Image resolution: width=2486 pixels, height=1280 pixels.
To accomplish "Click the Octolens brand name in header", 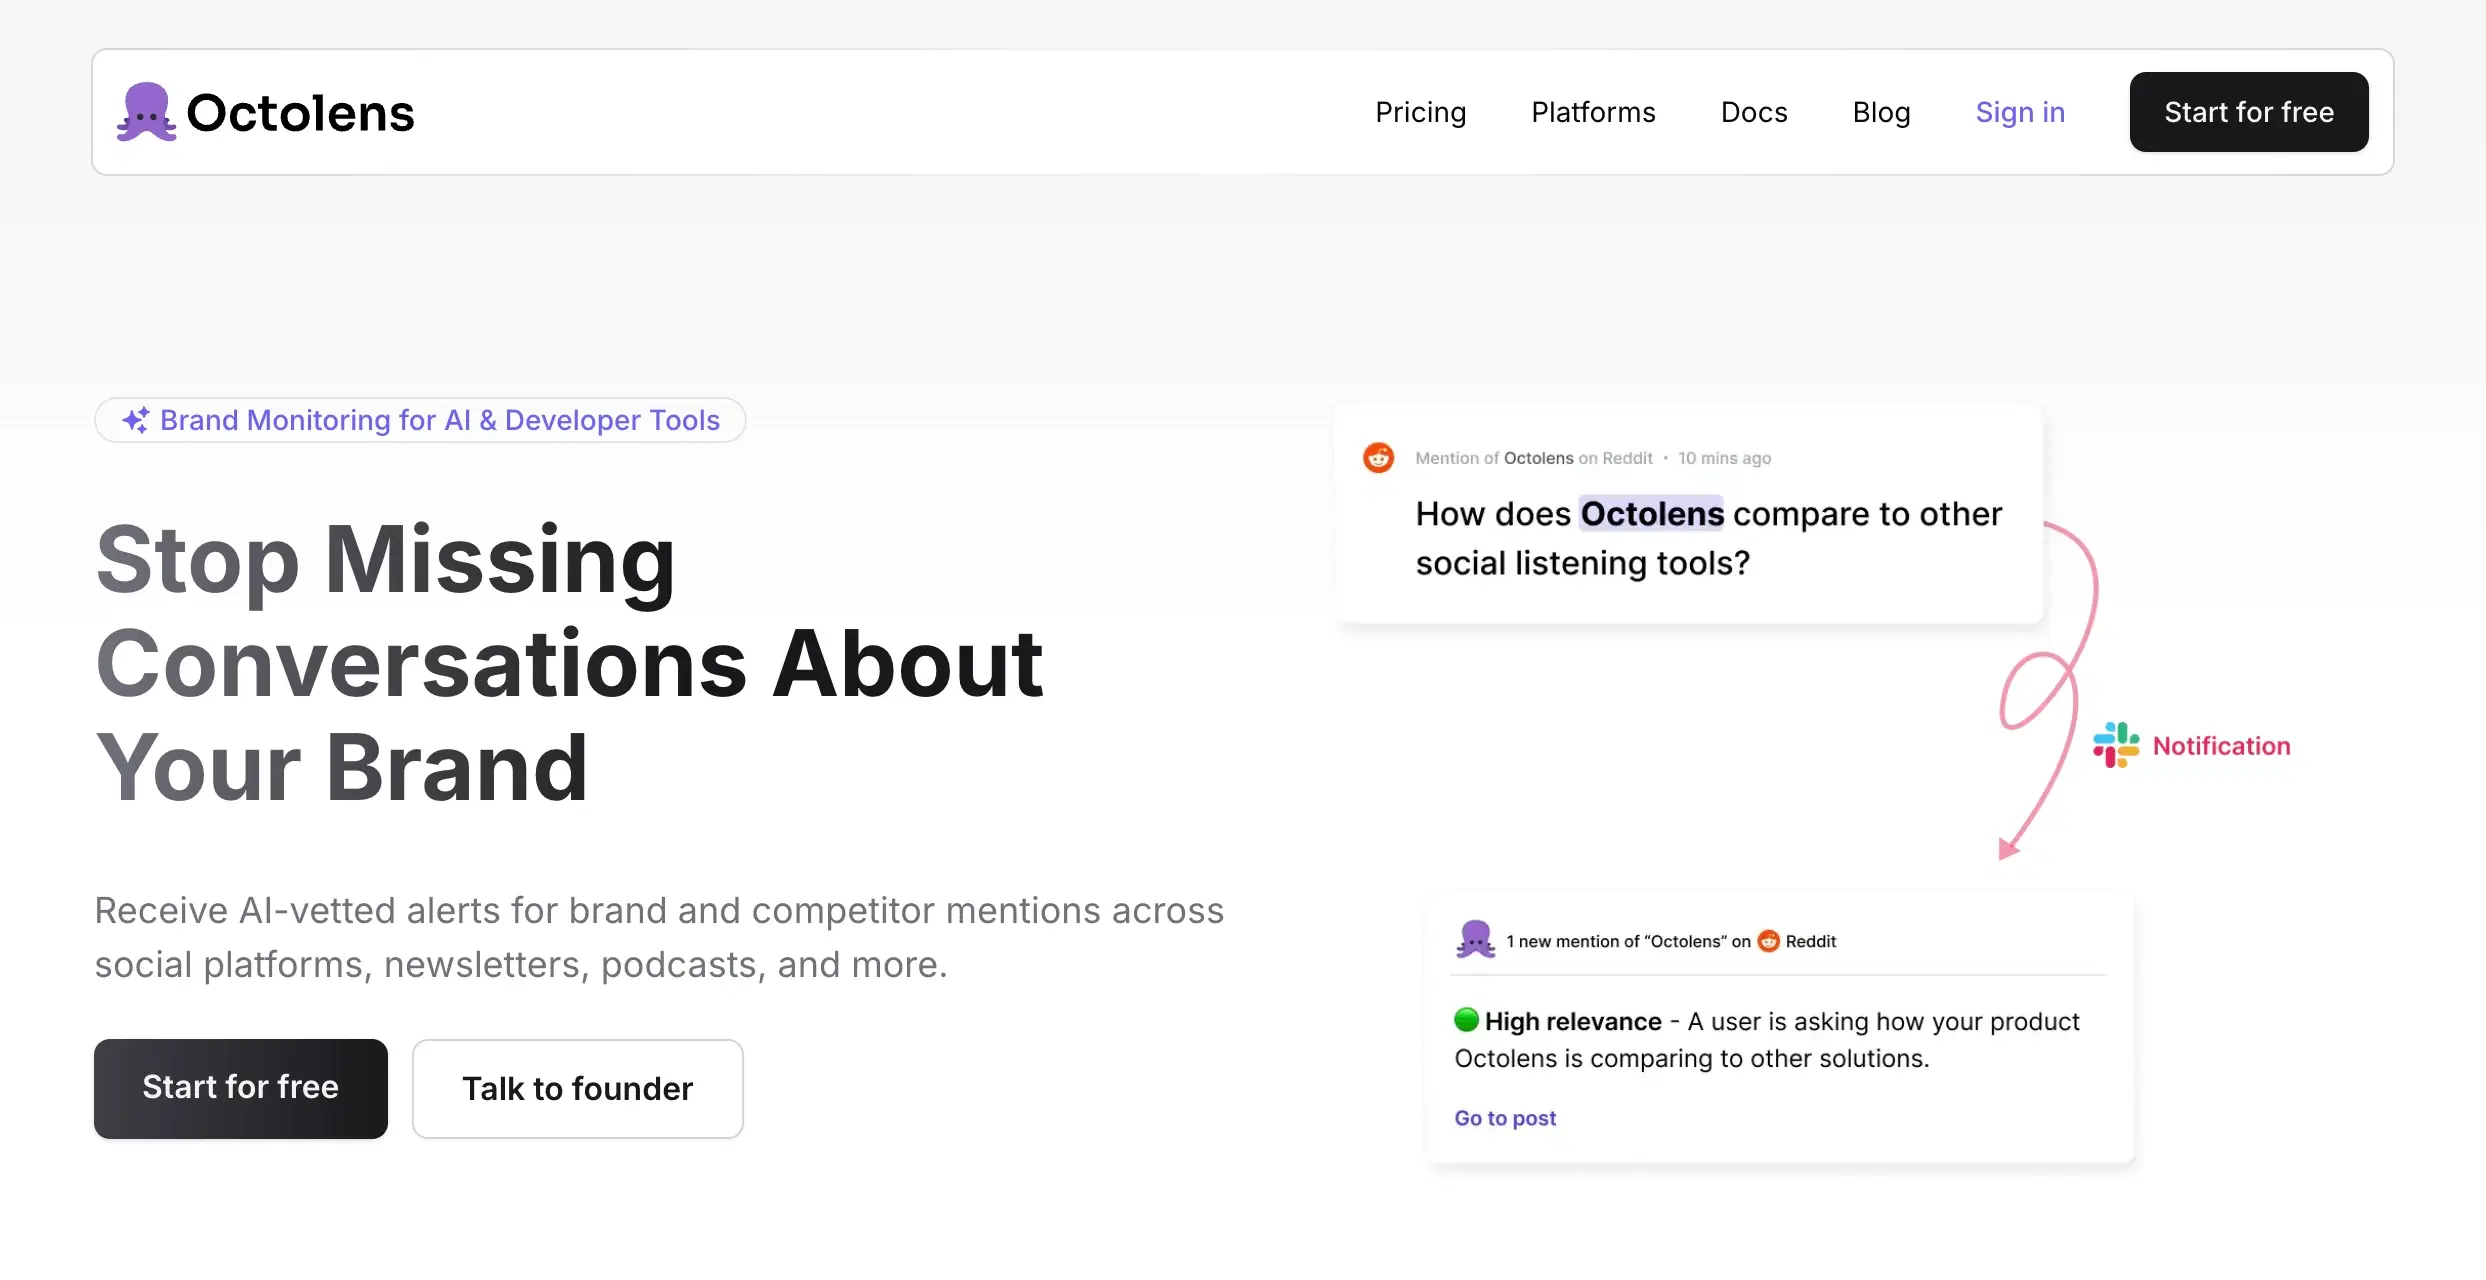I will click(300, 113).
